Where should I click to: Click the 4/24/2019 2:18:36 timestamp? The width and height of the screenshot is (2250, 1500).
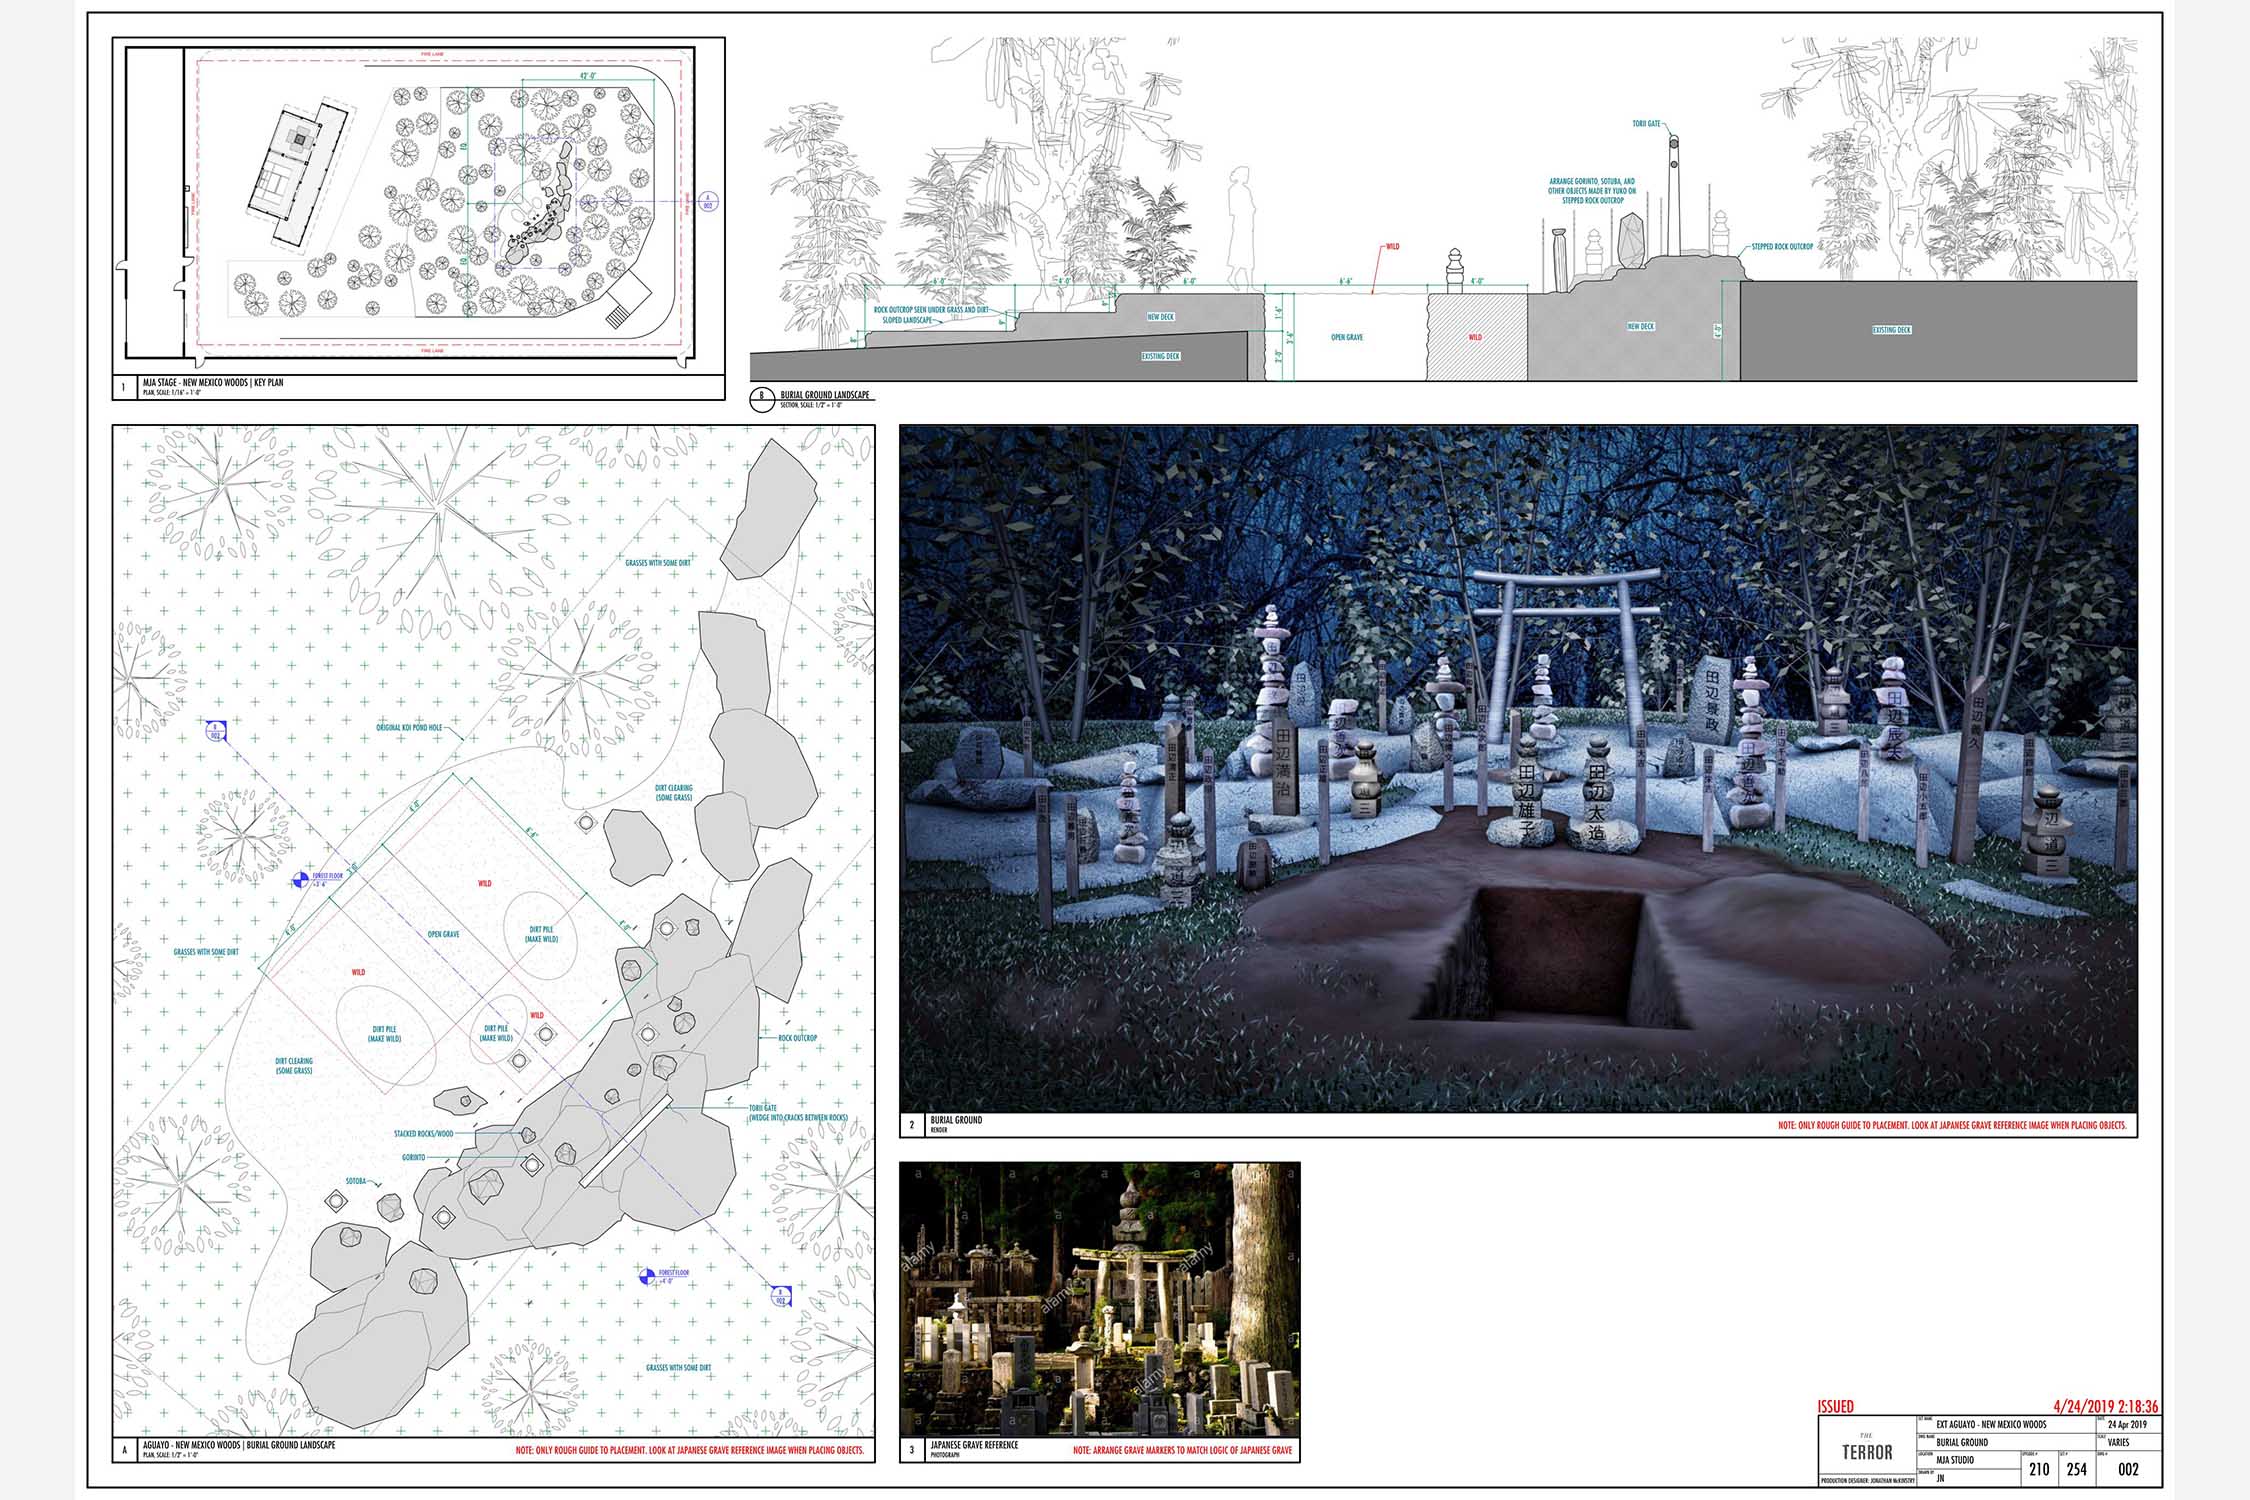pos(2105,1406)
